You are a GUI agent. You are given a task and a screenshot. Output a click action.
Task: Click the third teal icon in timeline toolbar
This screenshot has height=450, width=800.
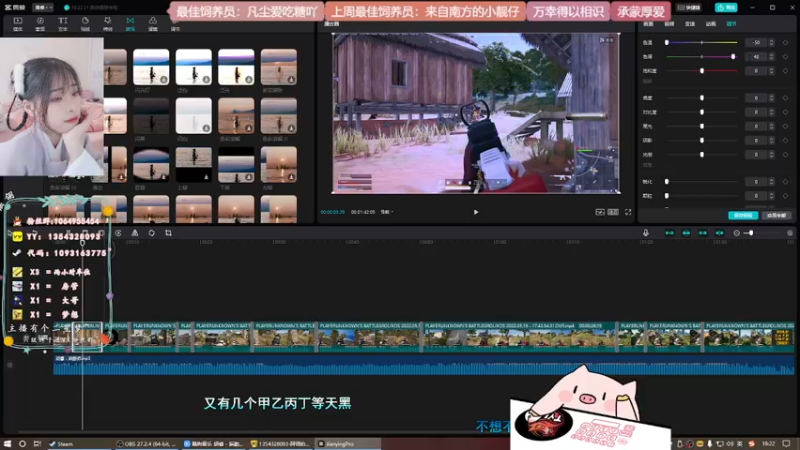click(703, 233)
